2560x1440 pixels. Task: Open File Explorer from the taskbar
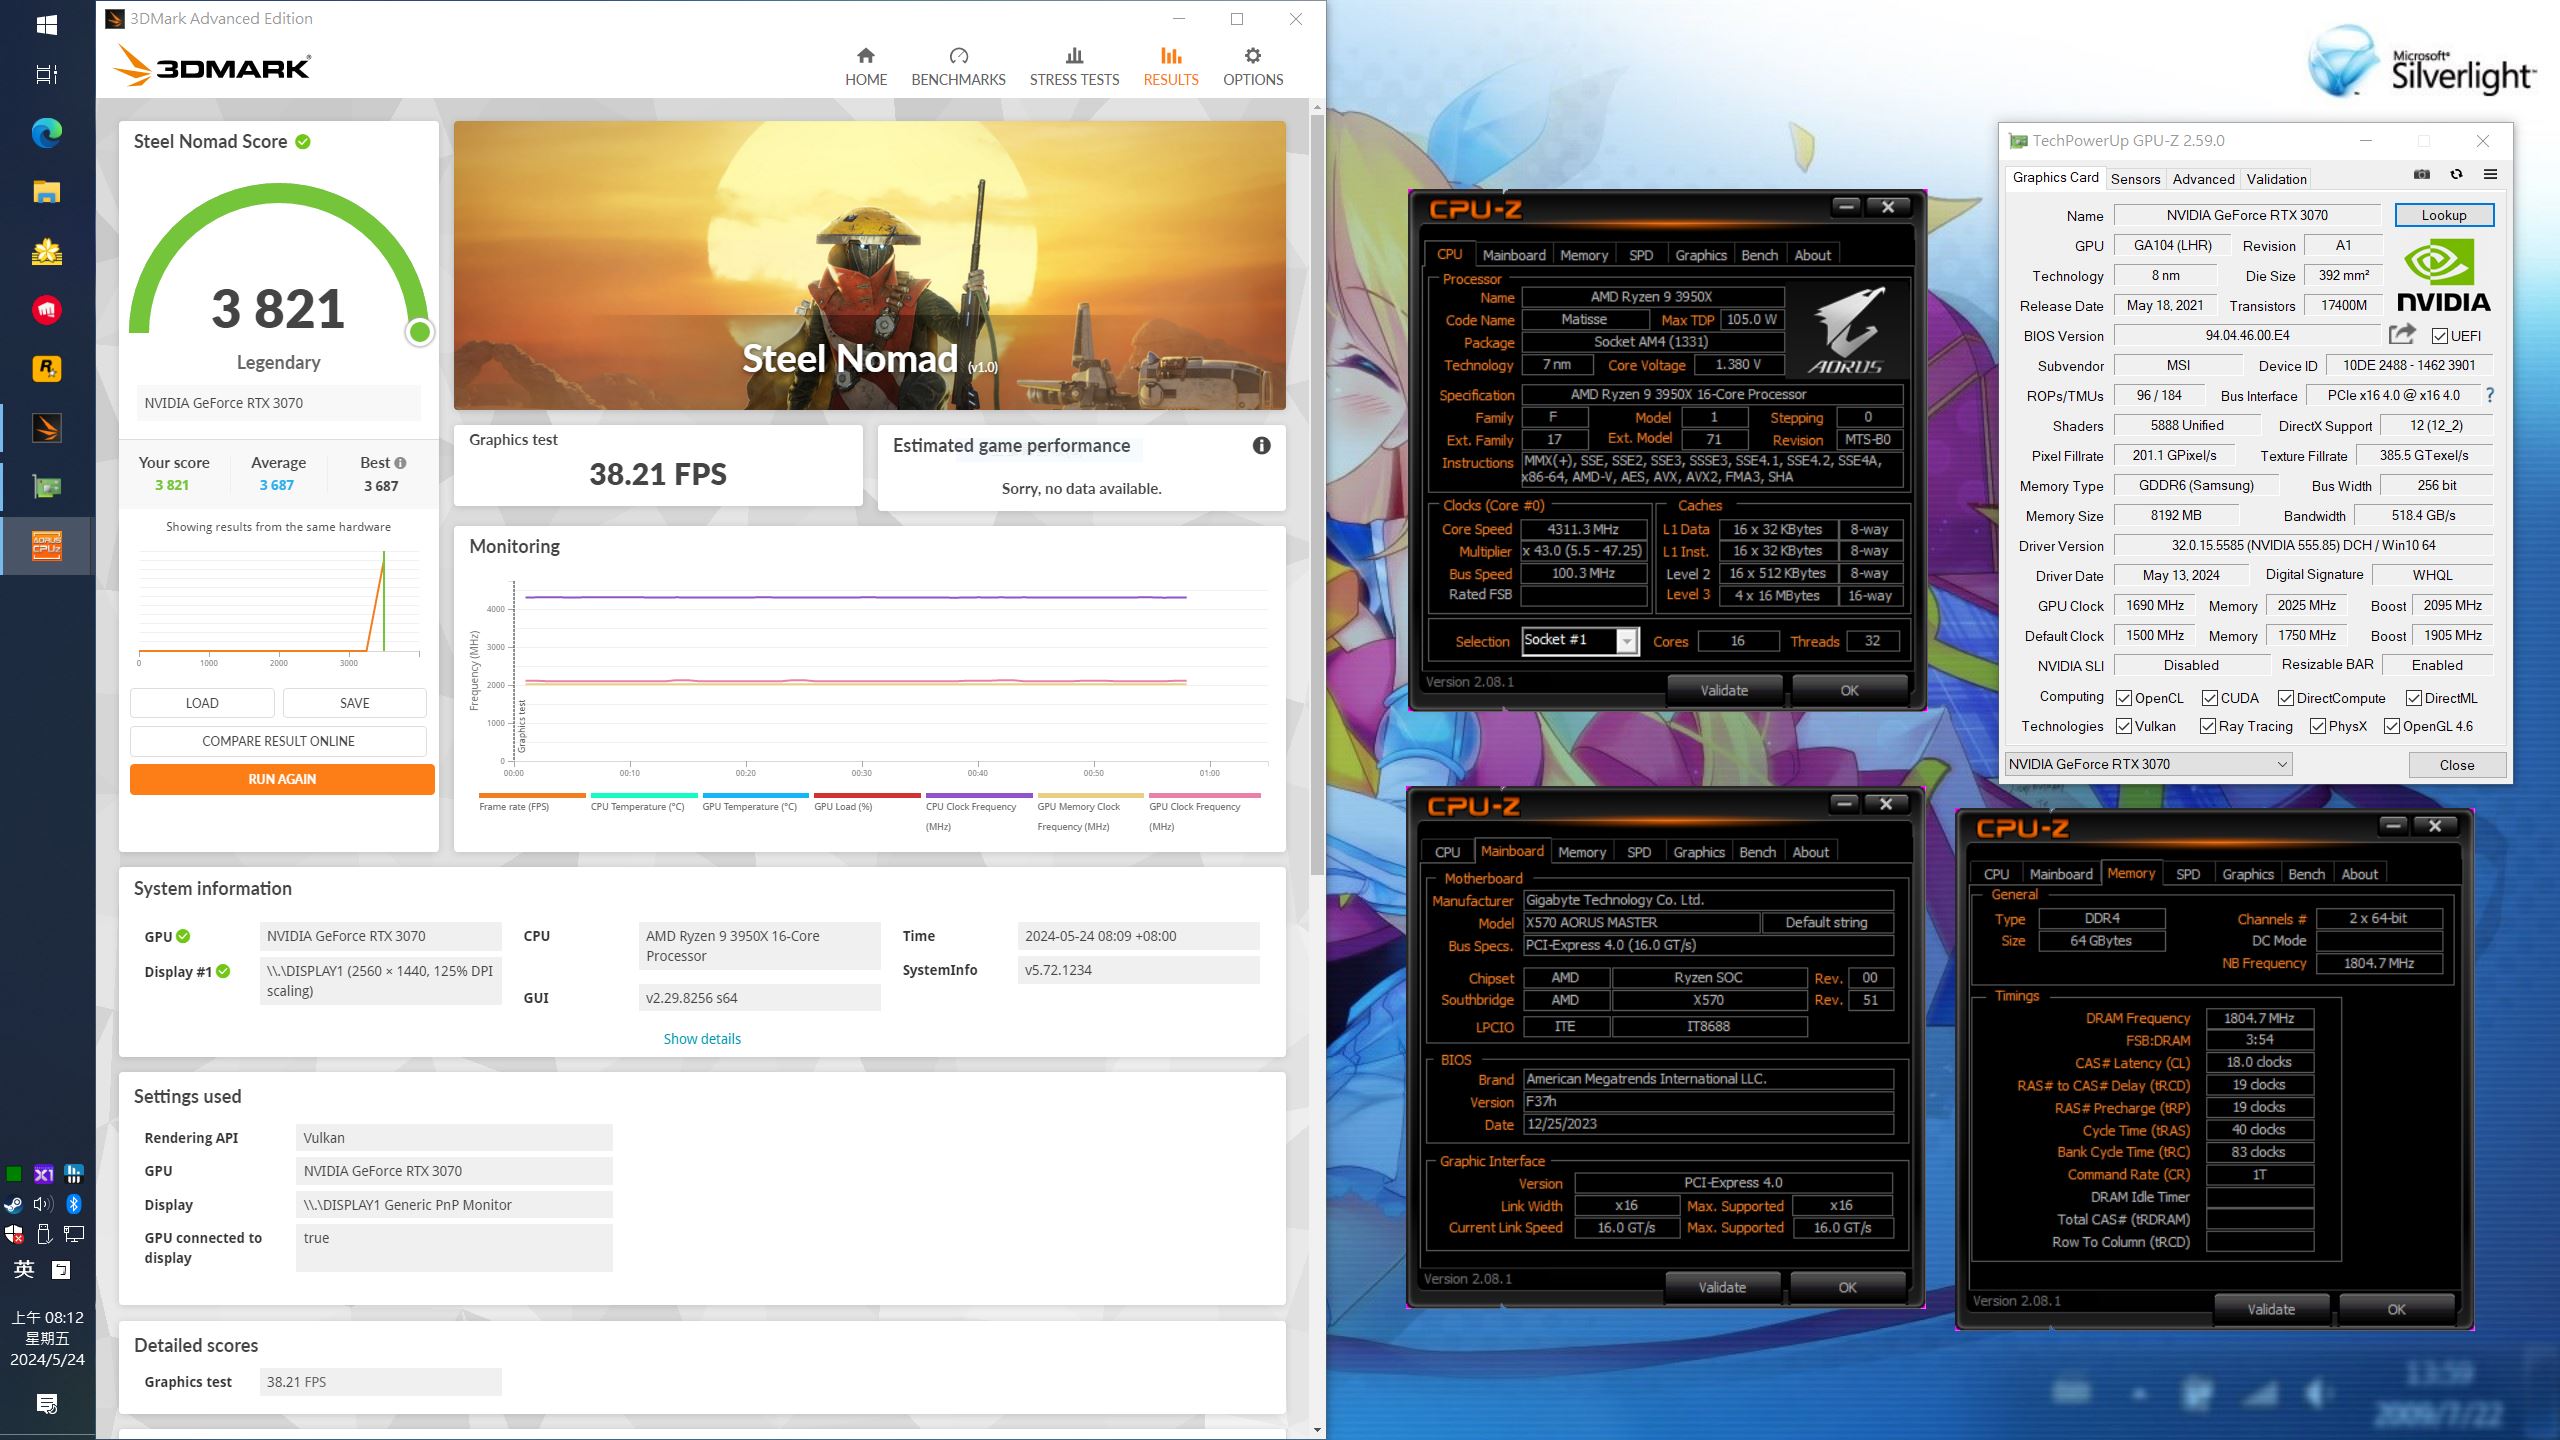click(47, 191)
